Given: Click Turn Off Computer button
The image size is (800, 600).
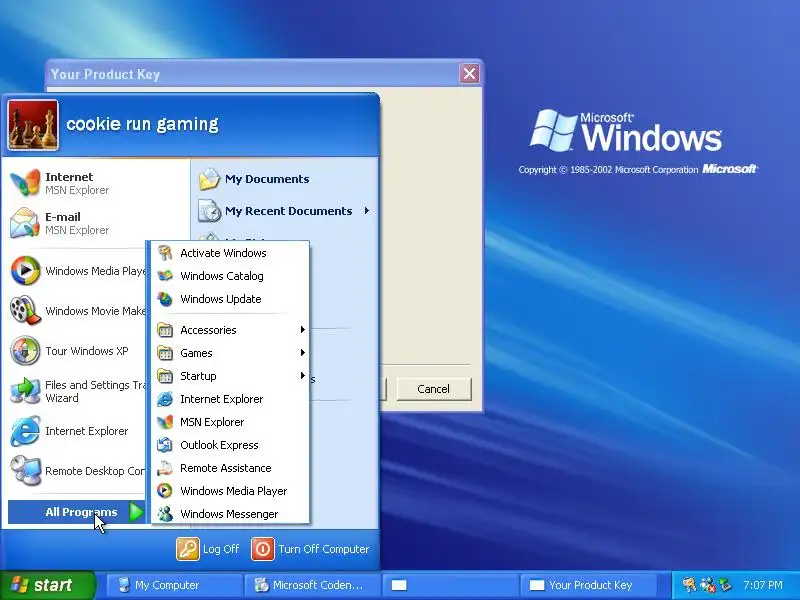Looking at the screenshot, I should point(310,549).
